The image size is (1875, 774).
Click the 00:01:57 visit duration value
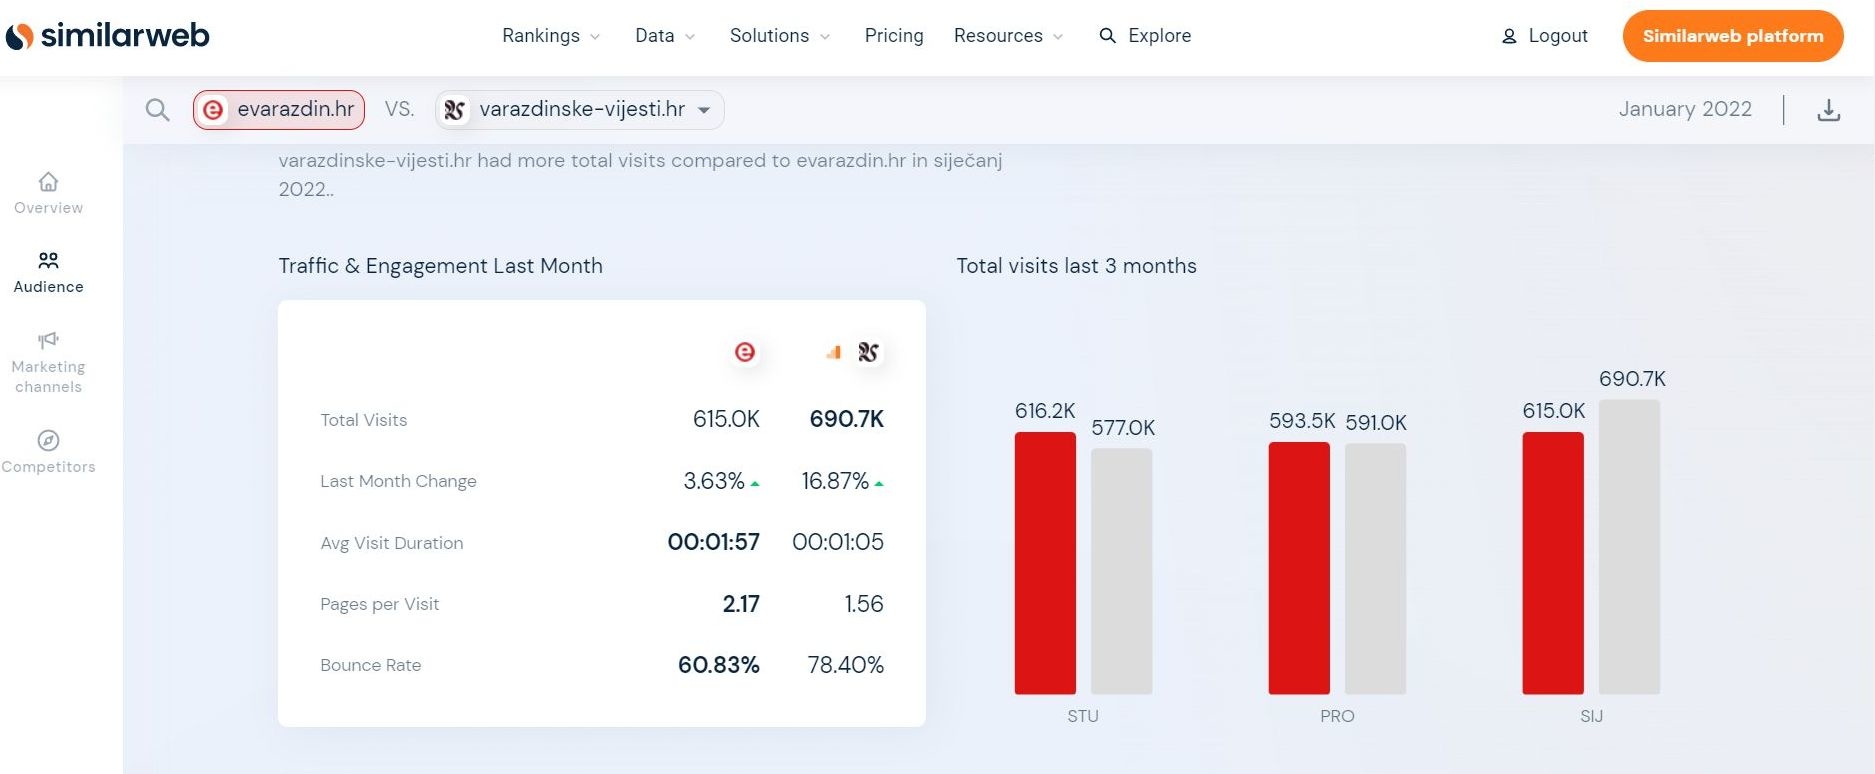(x=714, y=542)
